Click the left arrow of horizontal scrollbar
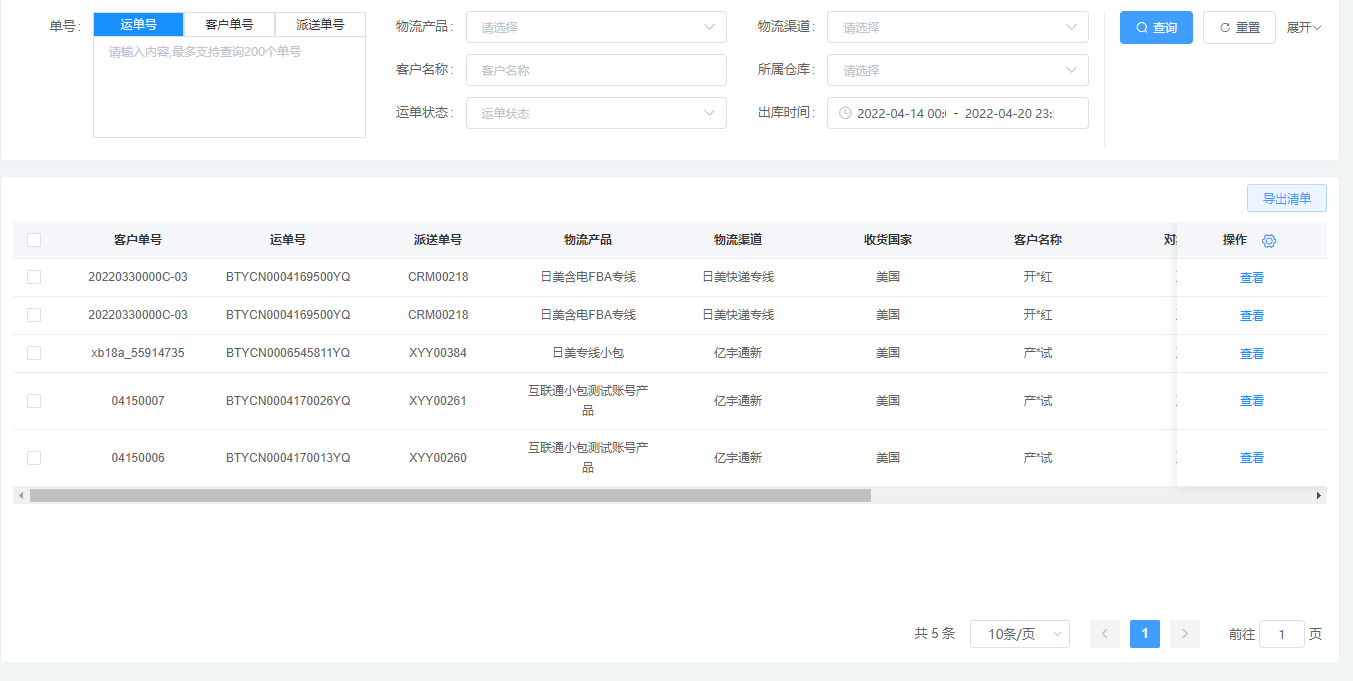 [20, 495]
